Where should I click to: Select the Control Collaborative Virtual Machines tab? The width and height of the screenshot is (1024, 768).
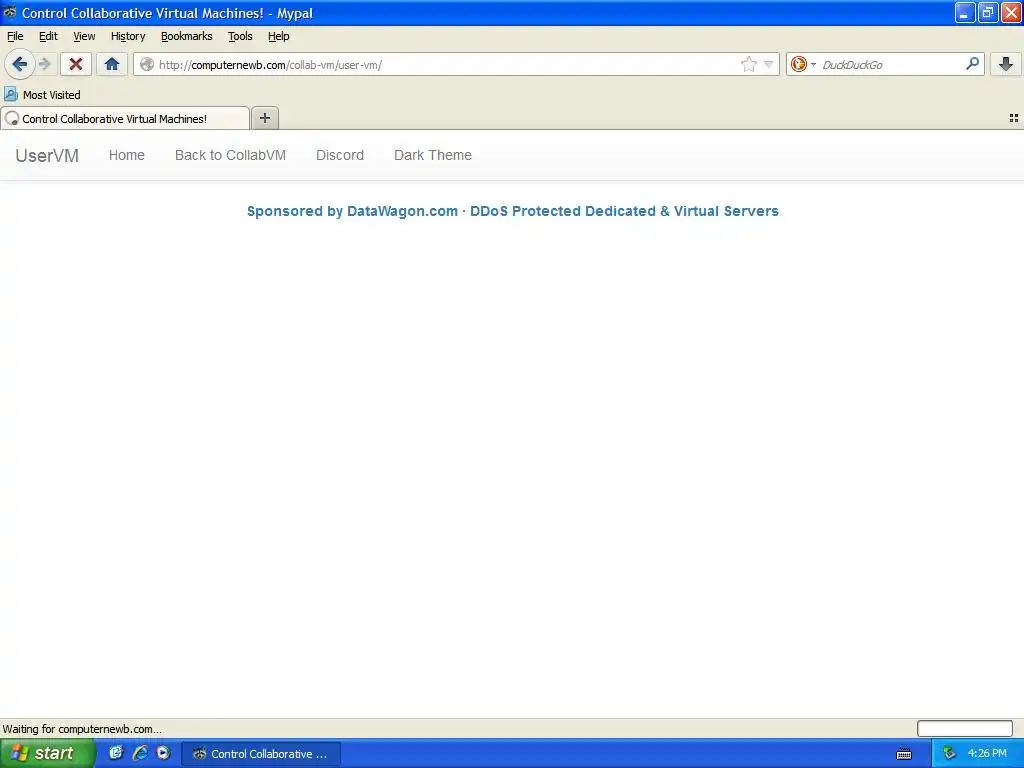coord(125,118)
